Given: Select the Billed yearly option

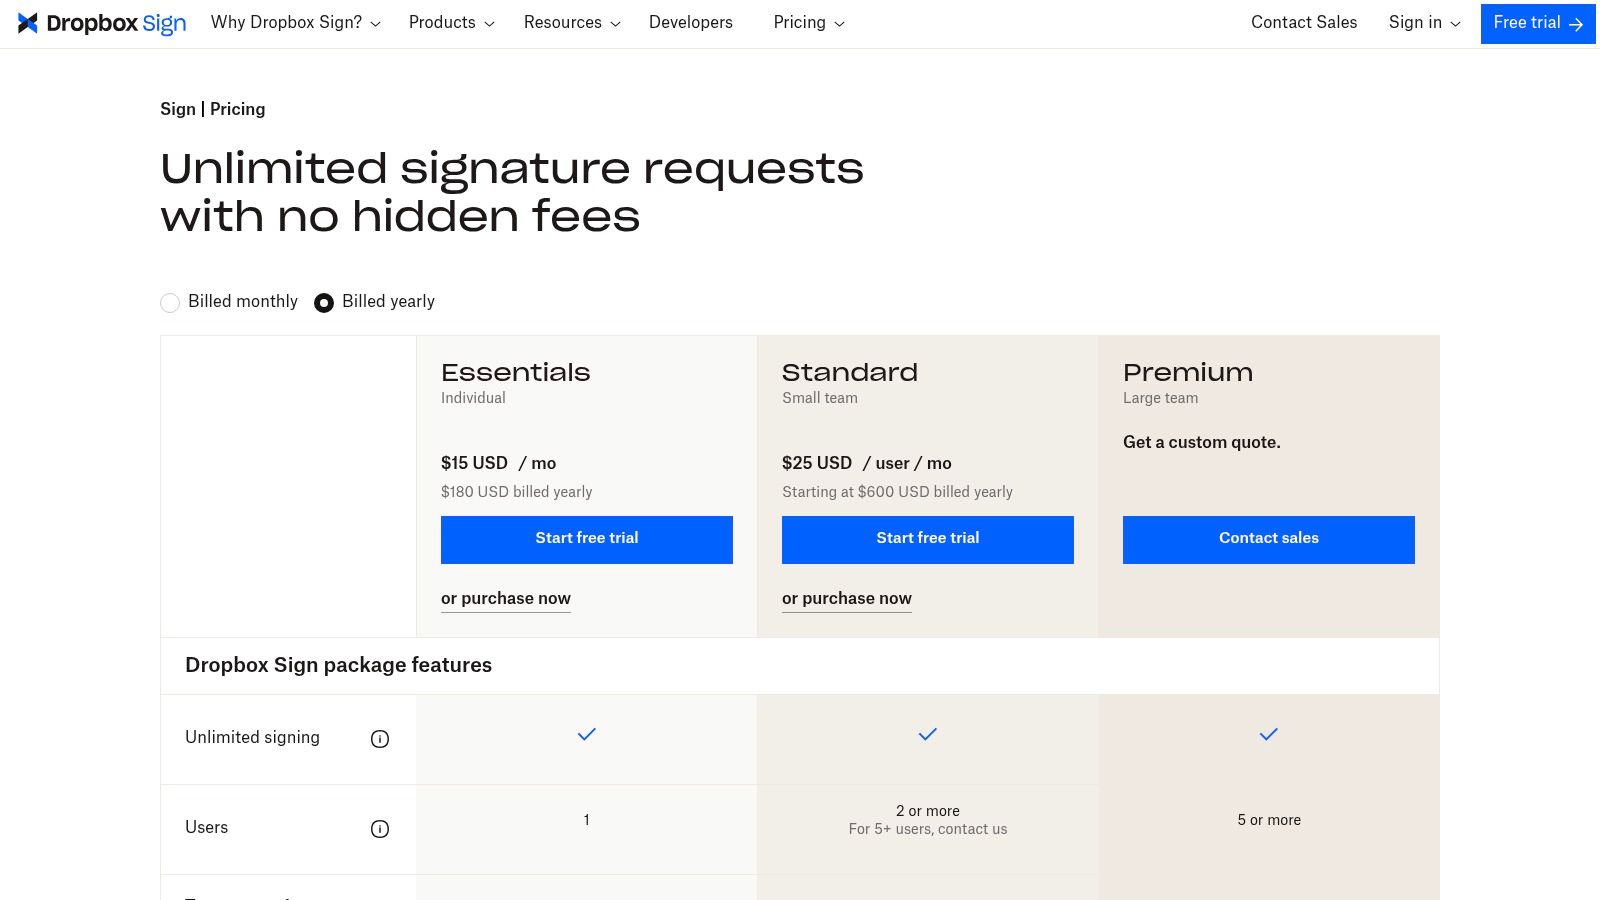Looking at the screenshot, I should (324, 302).
